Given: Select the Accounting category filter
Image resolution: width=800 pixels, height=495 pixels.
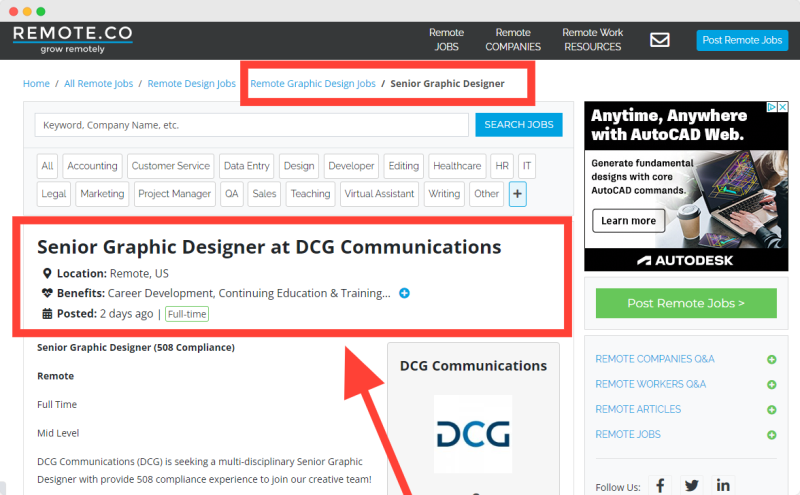Looking at the screenshot, I should point(92,166).
